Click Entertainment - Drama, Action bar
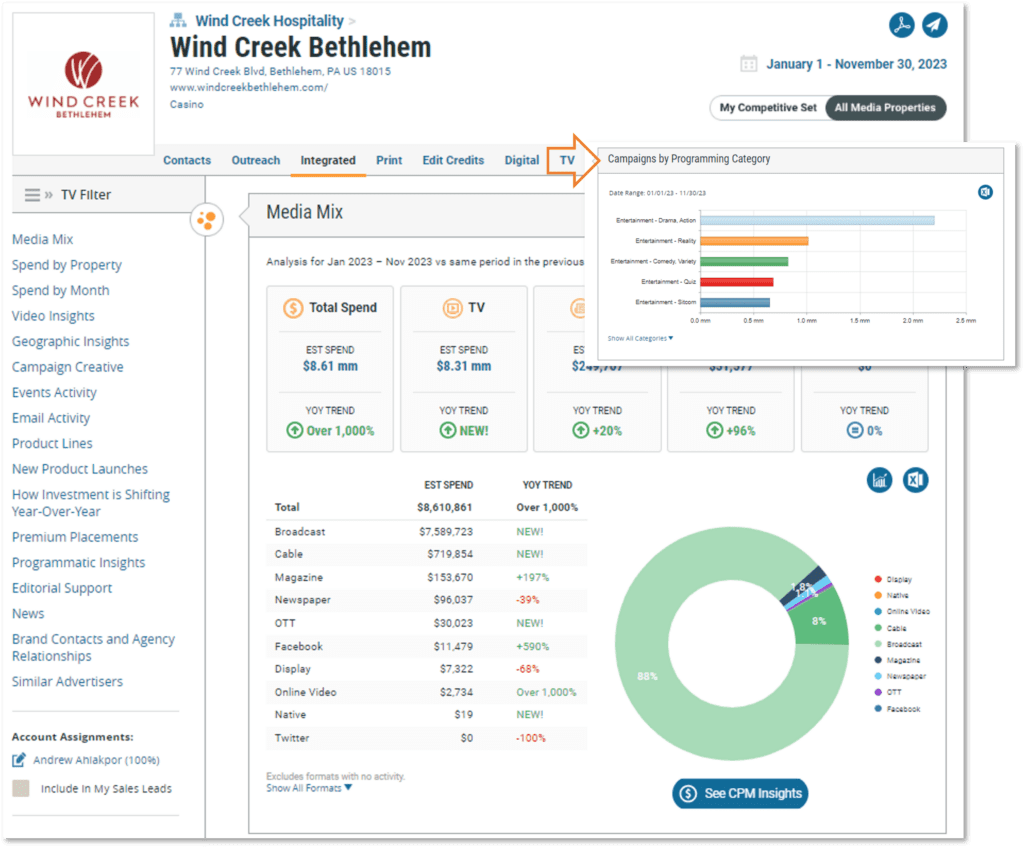 pyautogui.click(x=817, y=221)
